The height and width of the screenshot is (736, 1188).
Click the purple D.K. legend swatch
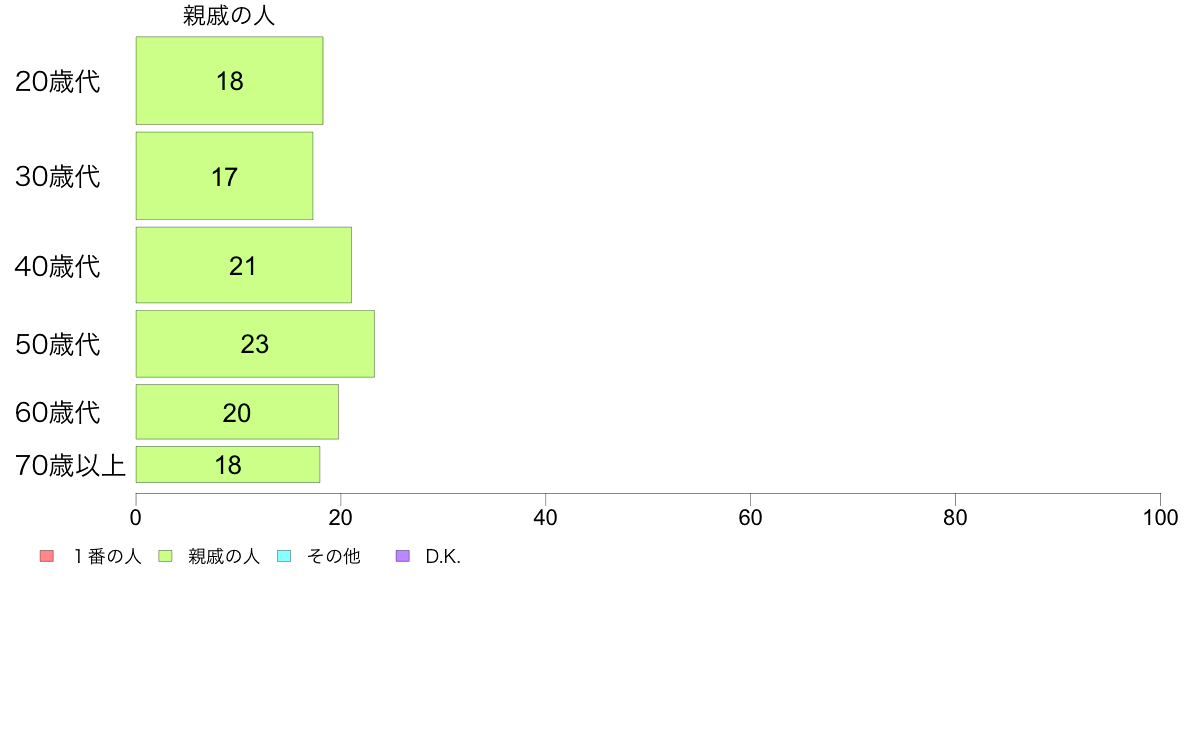403,556
